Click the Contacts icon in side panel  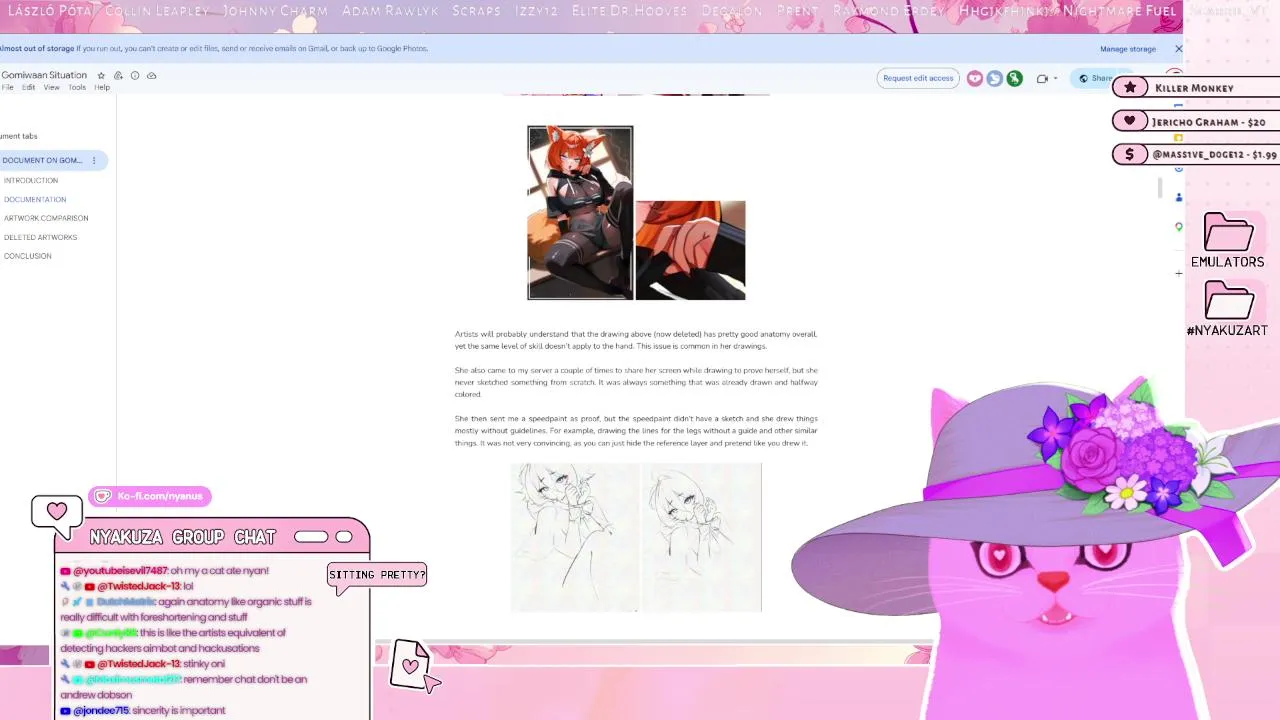[x=1178, y=197]
